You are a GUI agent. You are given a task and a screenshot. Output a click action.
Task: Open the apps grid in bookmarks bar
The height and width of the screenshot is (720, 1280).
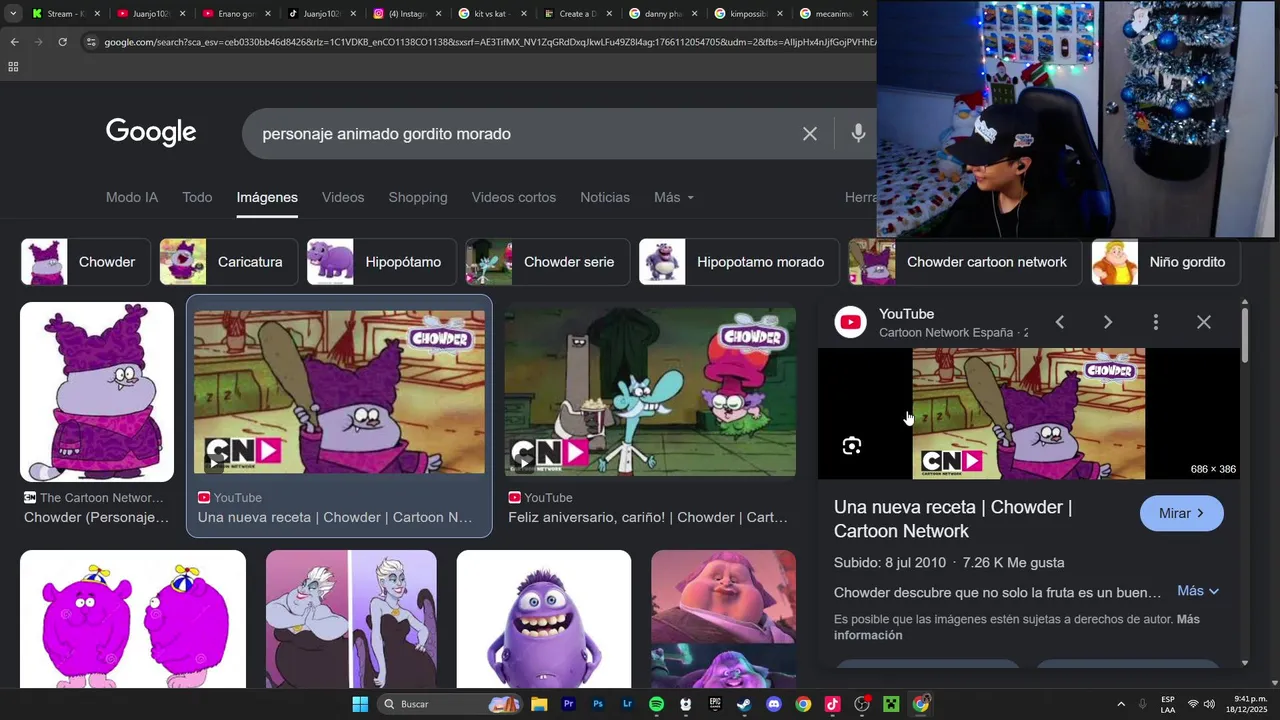click(x=13, y=67)
